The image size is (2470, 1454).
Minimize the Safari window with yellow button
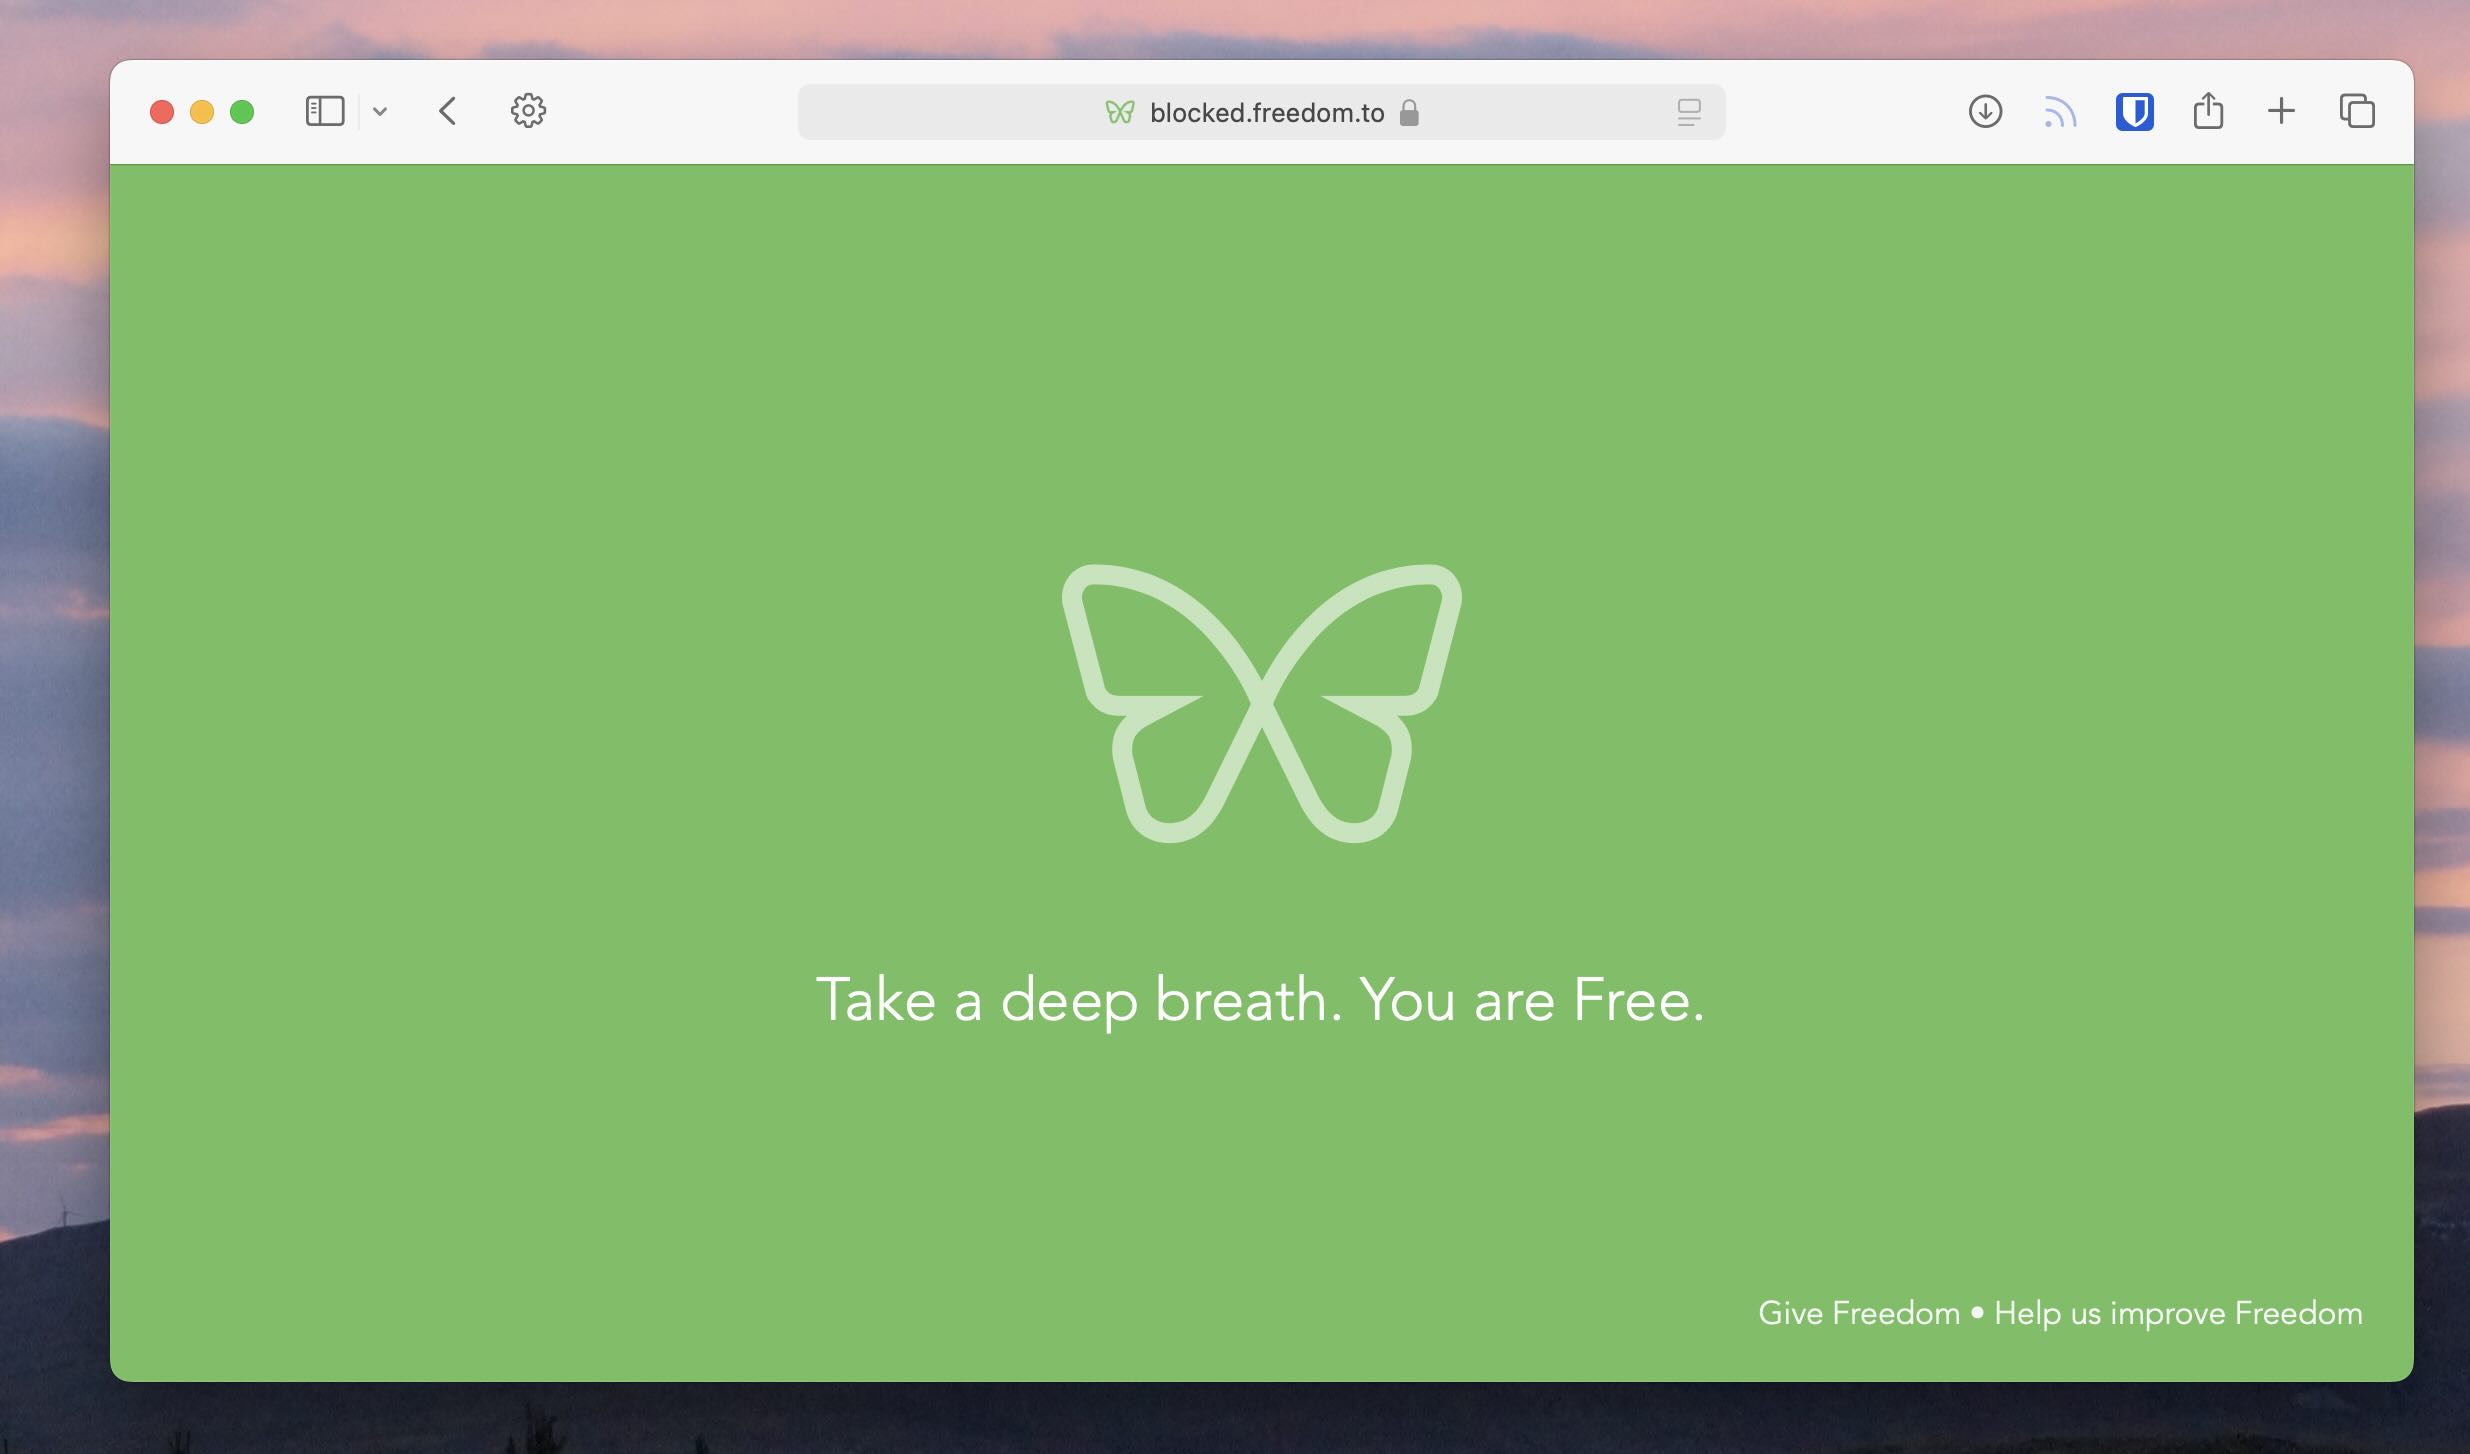[x=202, y=112]
